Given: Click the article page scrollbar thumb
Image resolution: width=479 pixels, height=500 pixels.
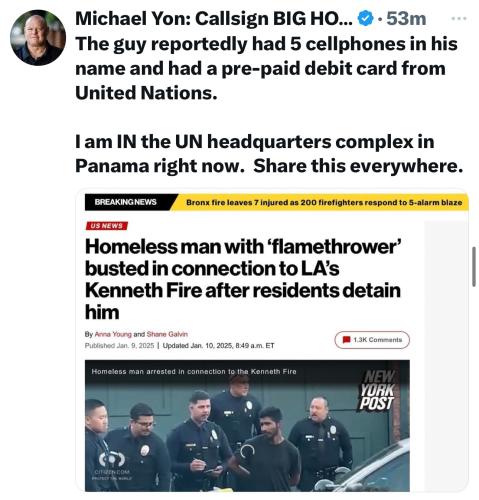Looking at the screenshot, I should coord(474,266).
